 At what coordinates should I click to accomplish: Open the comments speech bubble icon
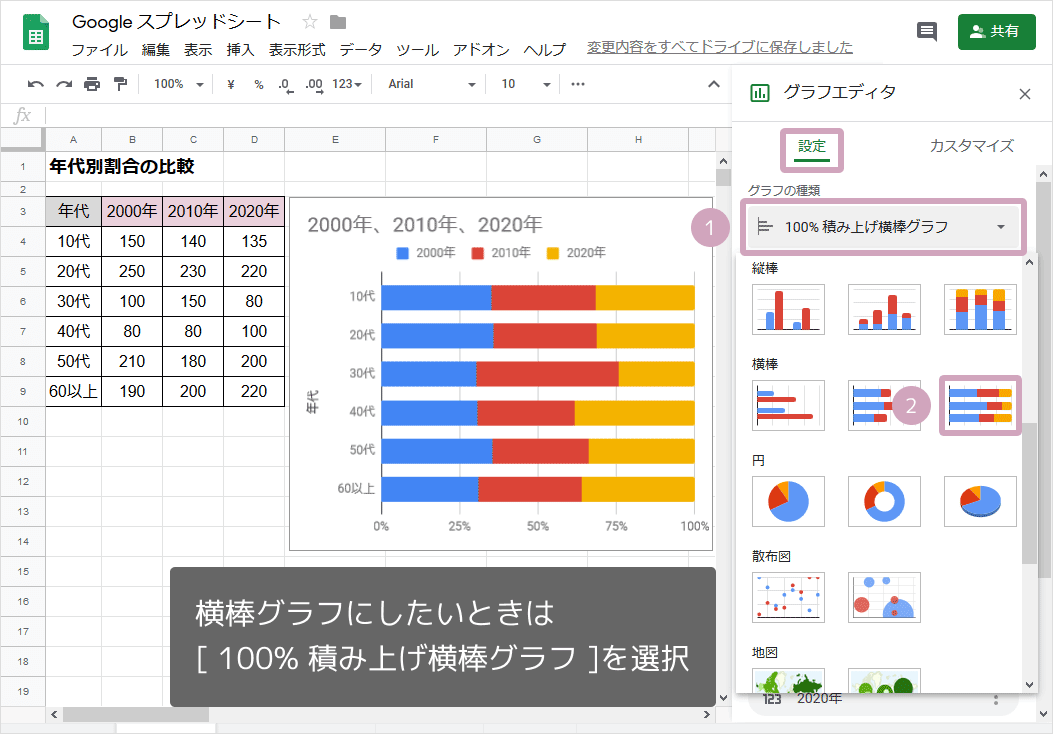point(927,31)
